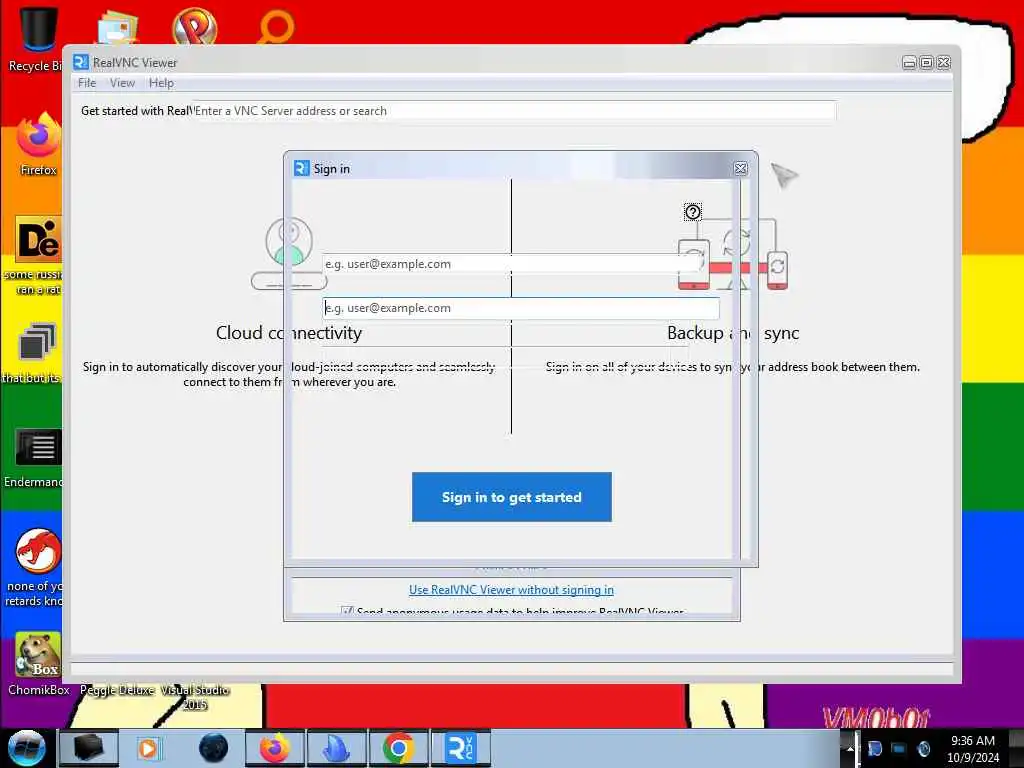Click the RealVNC Viewer window title icon
The height and width of the screenshot is (768, 1024).
tap(81, 62)
